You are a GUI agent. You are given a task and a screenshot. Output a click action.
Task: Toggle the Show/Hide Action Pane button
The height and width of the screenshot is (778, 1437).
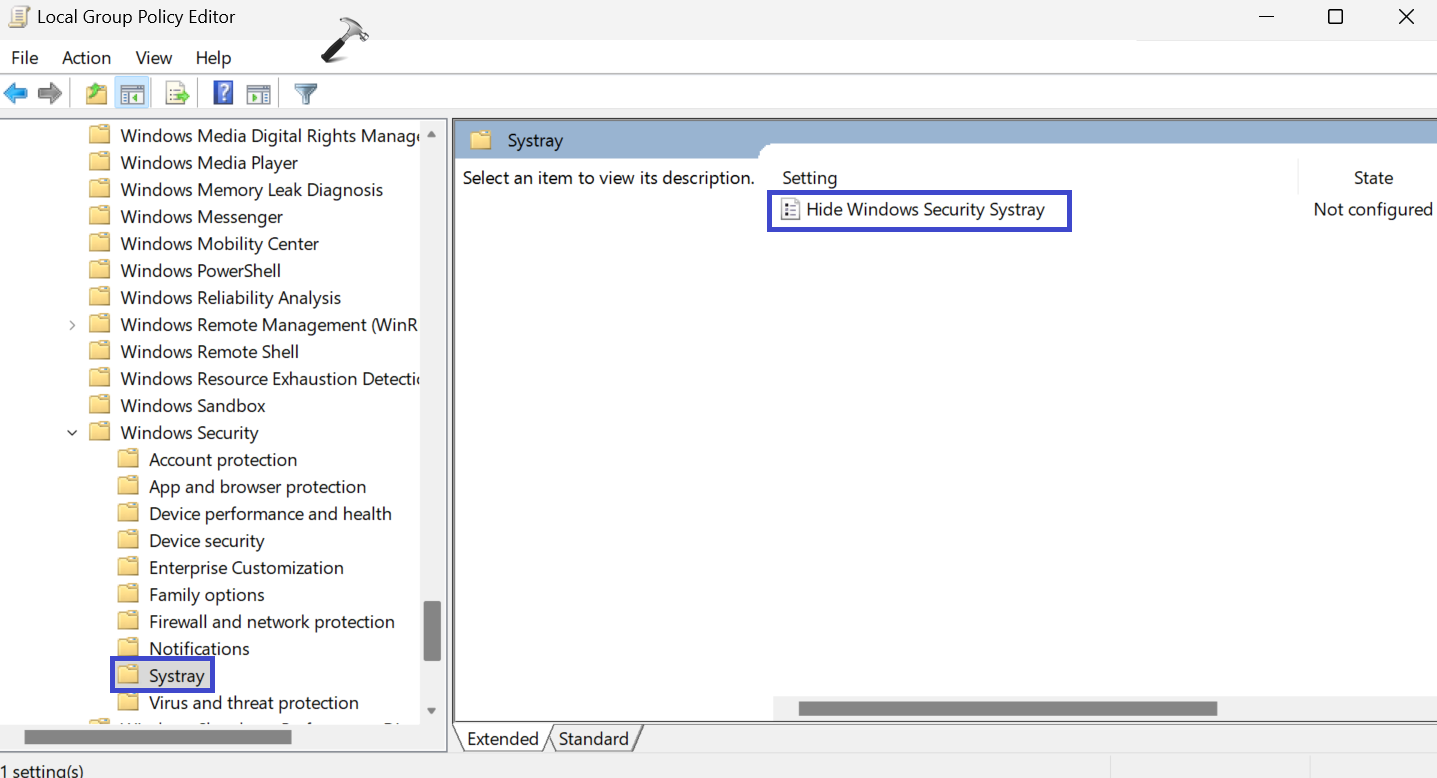(x=259, y=94)
